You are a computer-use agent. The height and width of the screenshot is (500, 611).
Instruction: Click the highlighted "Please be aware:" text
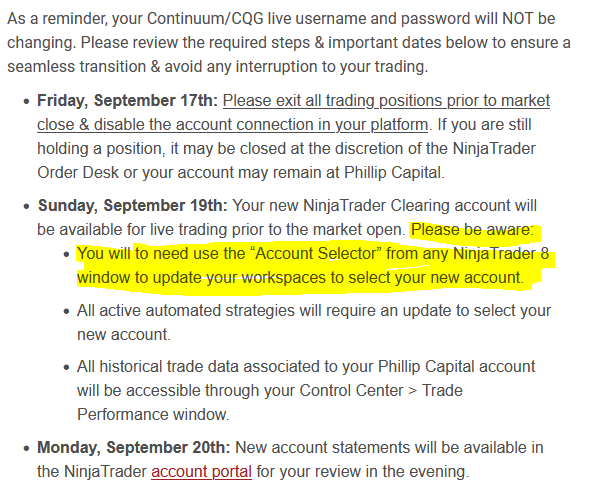[473, 230]
